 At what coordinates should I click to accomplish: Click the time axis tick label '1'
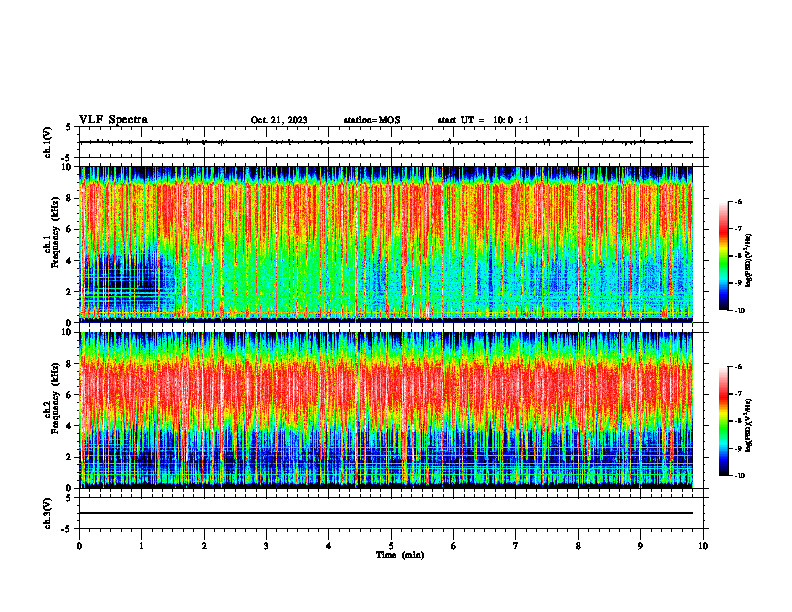tap(141, 546)
